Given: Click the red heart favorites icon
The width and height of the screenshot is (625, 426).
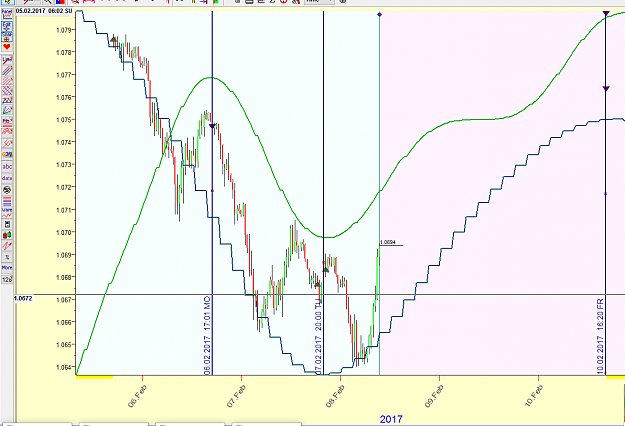Looking at the screenshot, I should 7,47.
